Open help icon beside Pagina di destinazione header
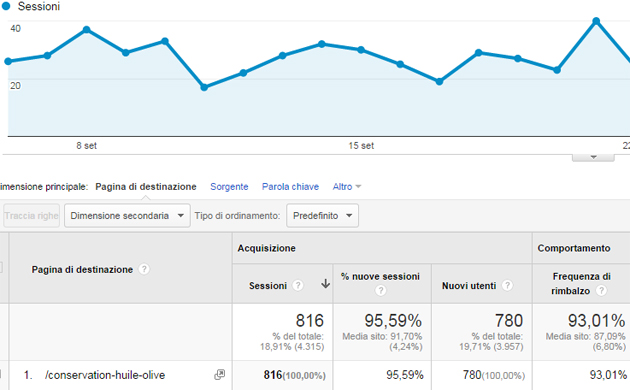Image resolution: width=630 pixels, height=390 pixels. pos(144,269)
